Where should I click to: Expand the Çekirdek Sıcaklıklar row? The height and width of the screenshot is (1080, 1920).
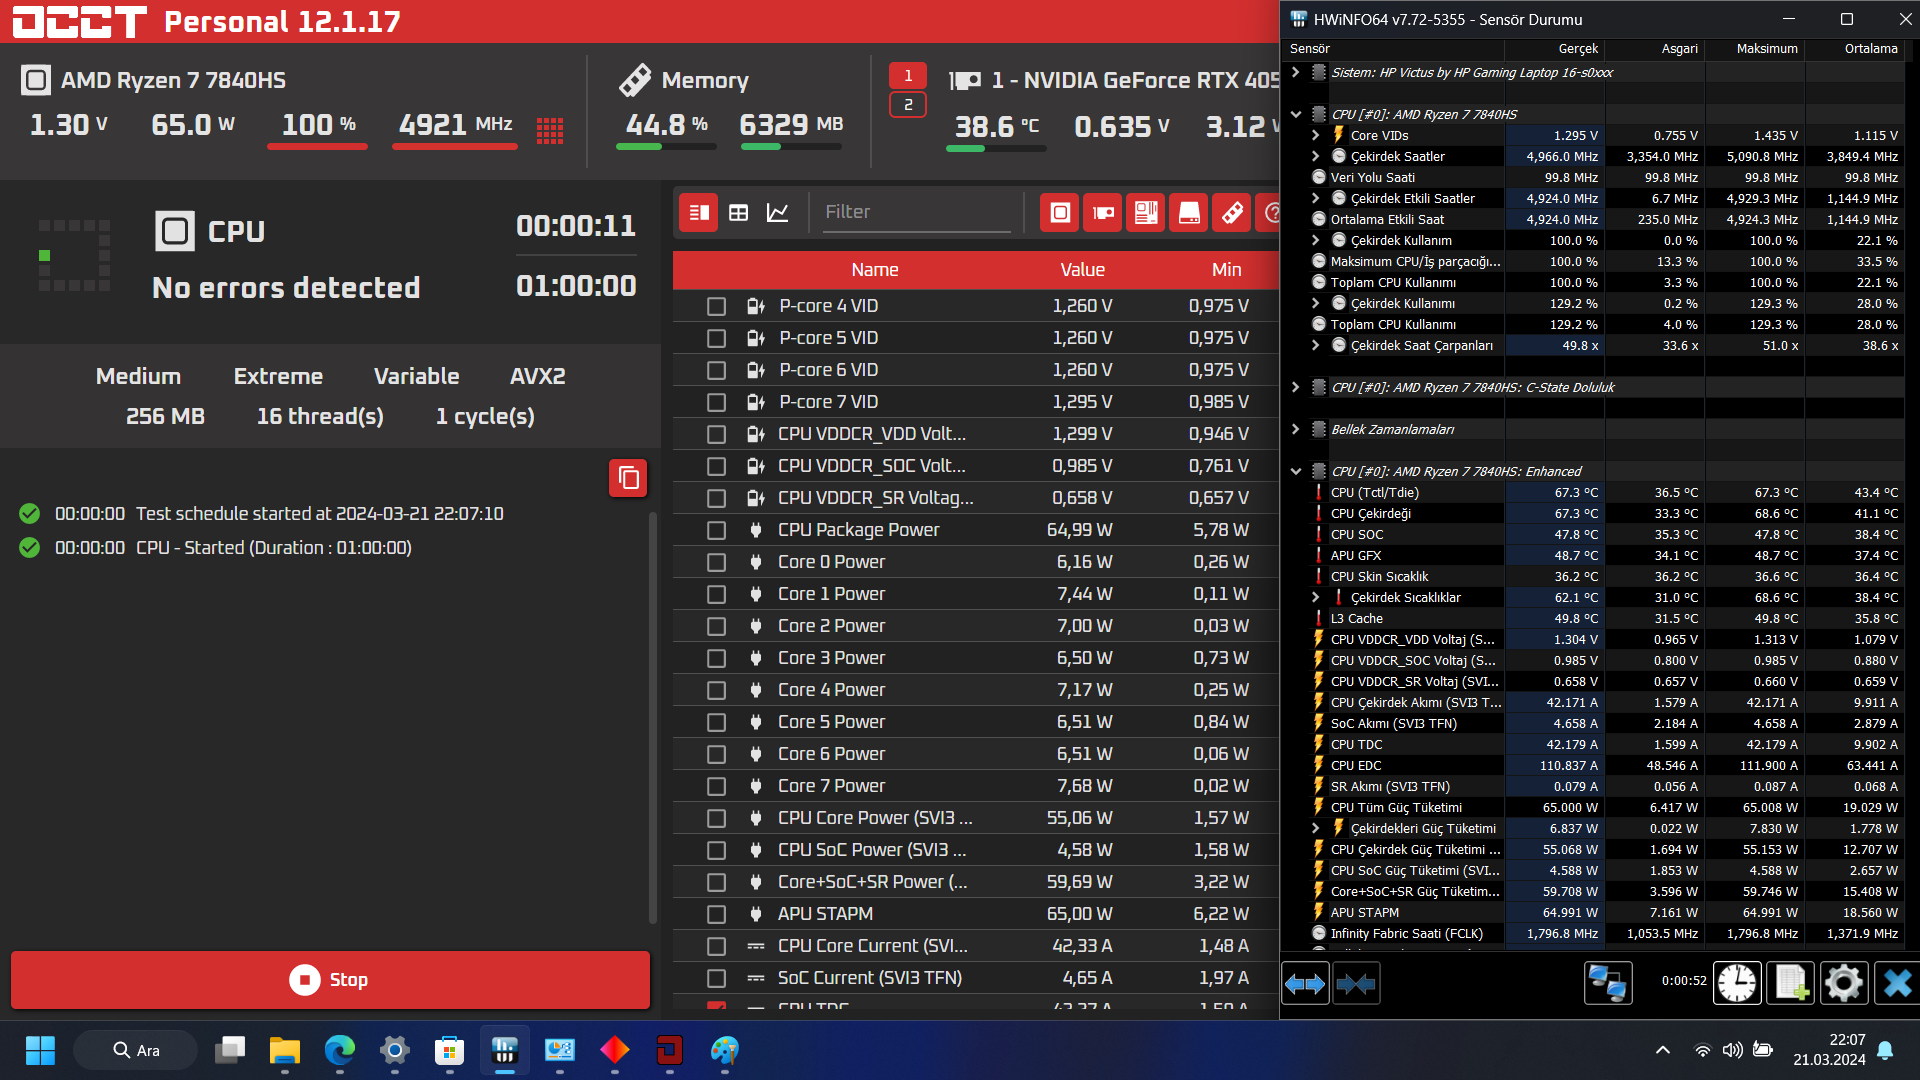tap(1316, 597)
